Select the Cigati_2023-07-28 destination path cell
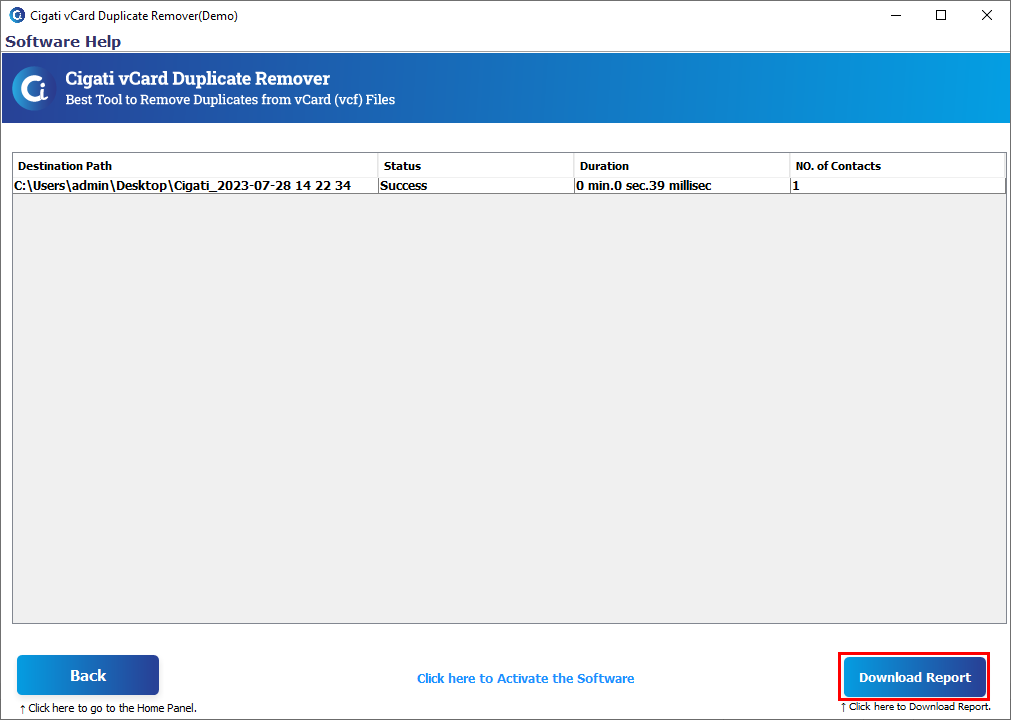The height and width of the screenshot is (720, 1011). coord(195,186)
